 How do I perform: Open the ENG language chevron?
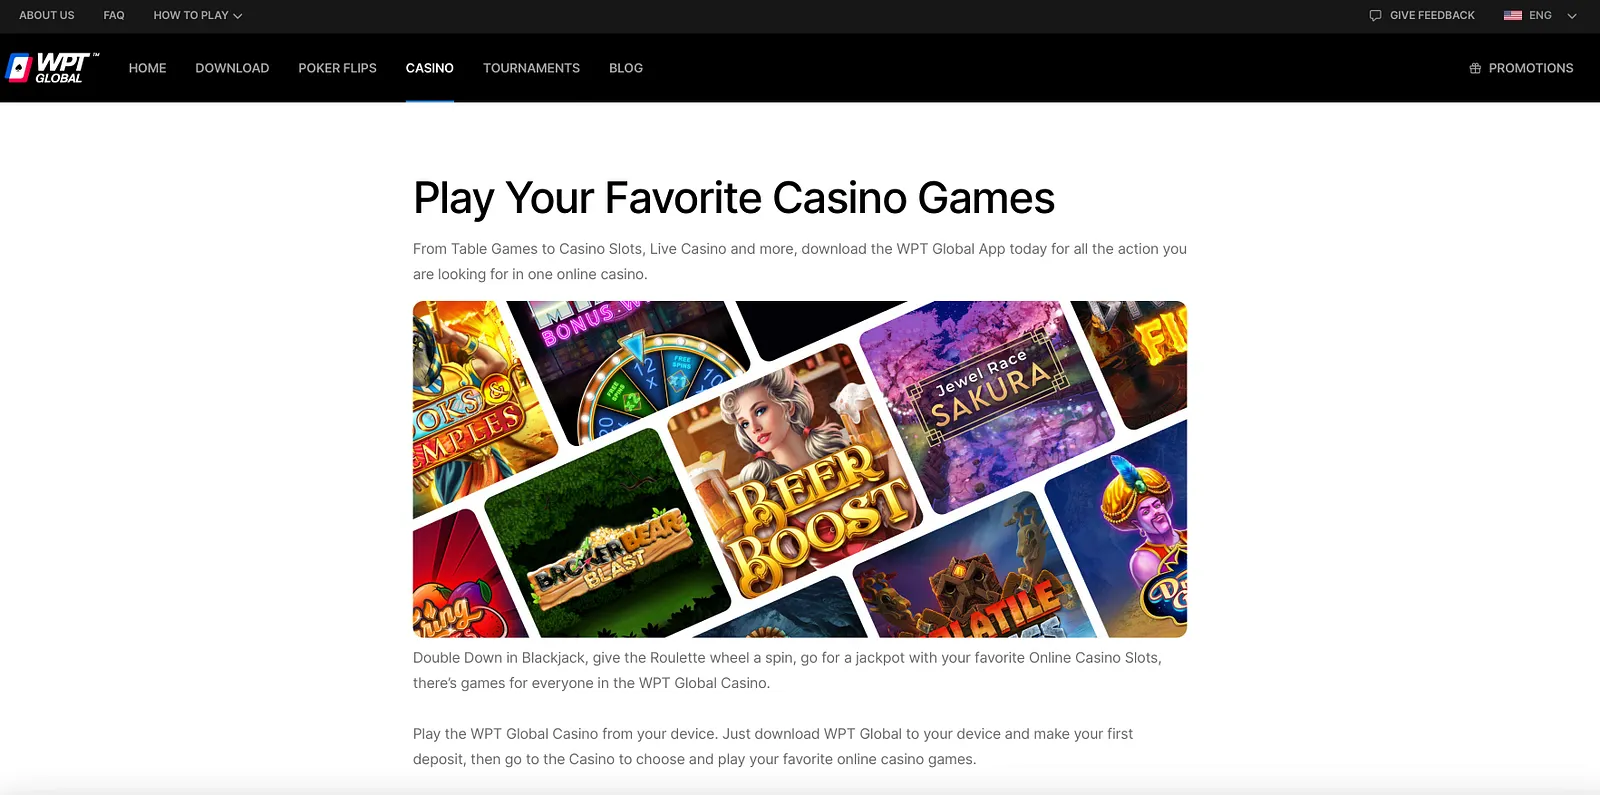click(x=1571, y=16)
